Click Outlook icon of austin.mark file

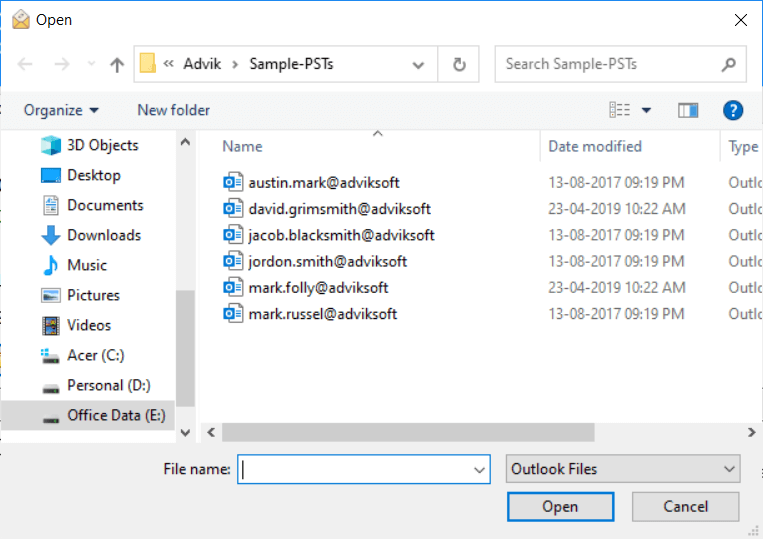click(x=233, y=182)
